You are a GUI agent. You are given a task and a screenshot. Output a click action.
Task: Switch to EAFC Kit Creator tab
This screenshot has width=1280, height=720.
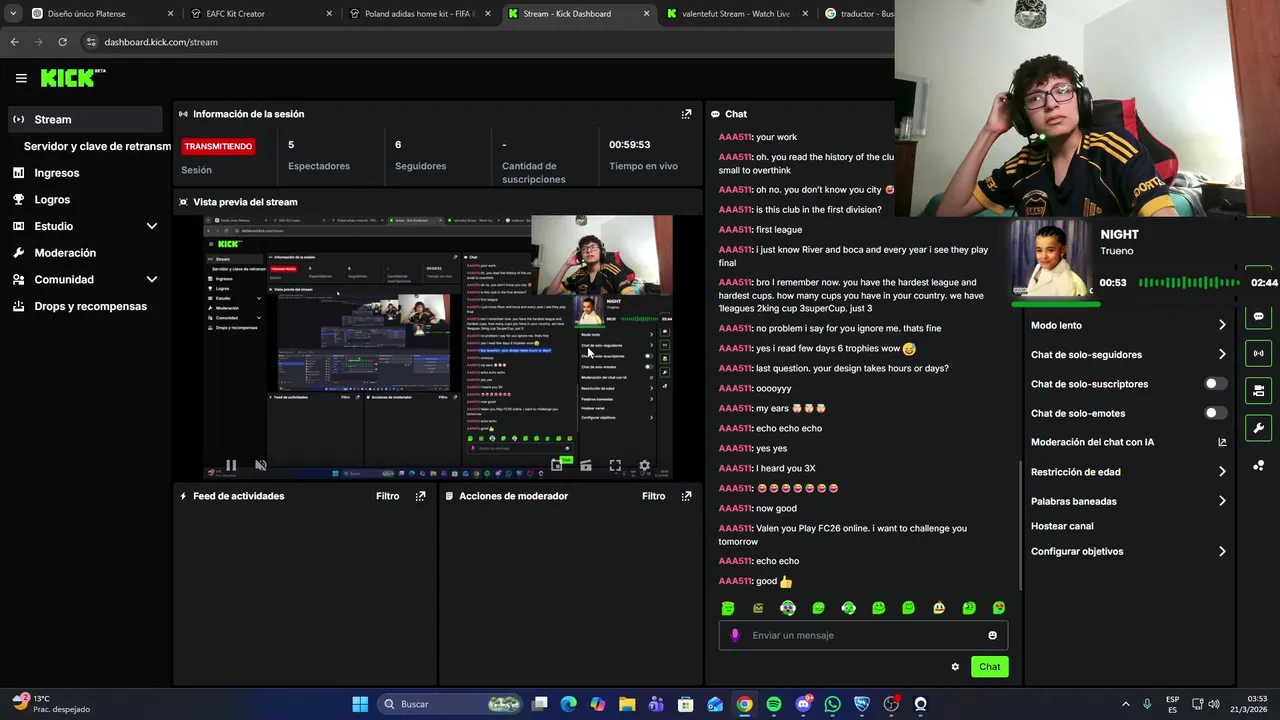tap(261, 14)
